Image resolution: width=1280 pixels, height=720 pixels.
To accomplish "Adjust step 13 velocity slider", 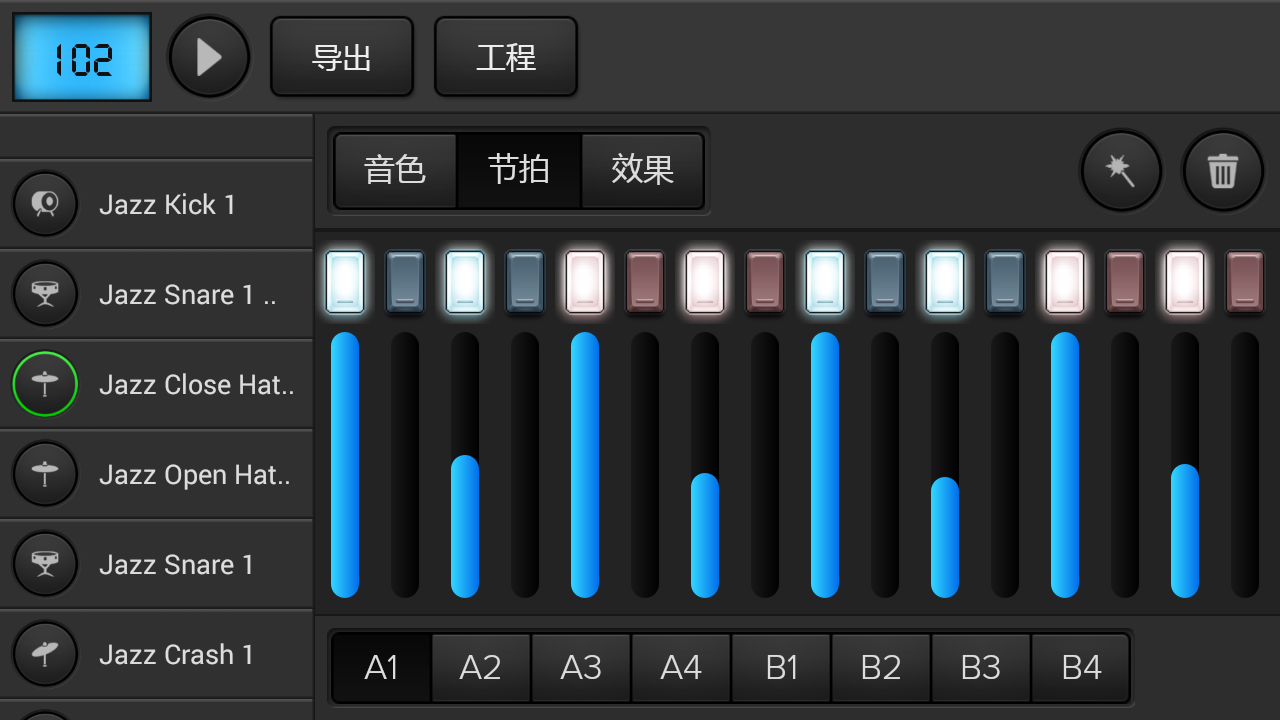I will (x=1065, y=465).
